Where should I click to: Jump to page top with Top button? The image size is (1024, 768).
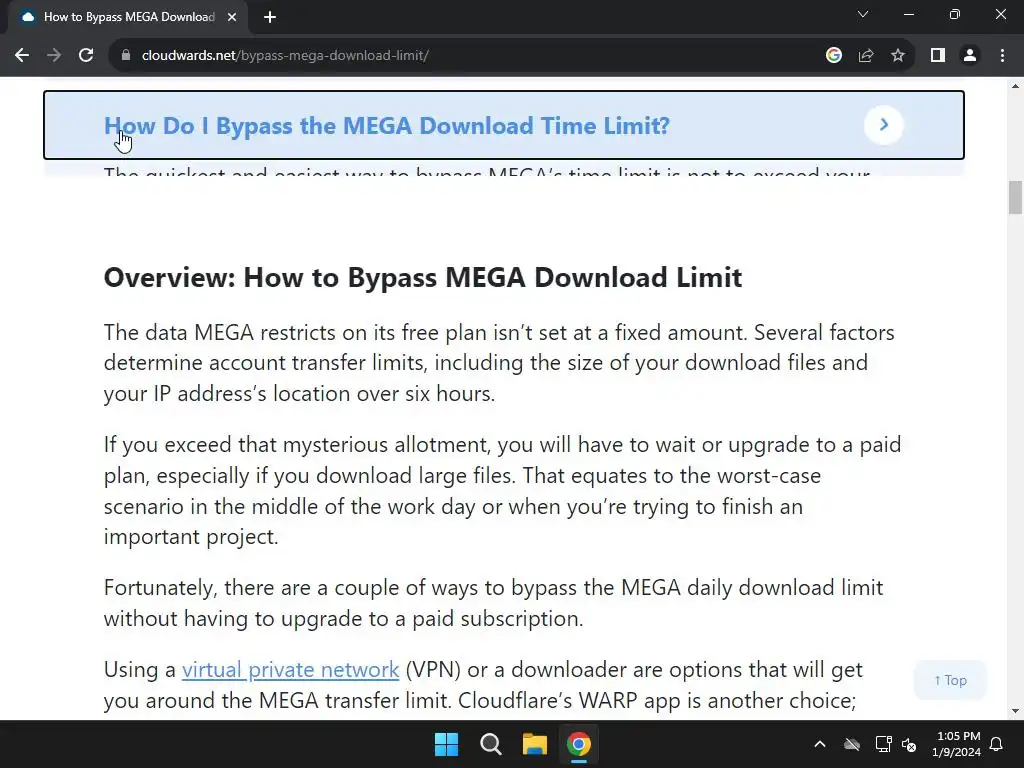click(950, 680)
